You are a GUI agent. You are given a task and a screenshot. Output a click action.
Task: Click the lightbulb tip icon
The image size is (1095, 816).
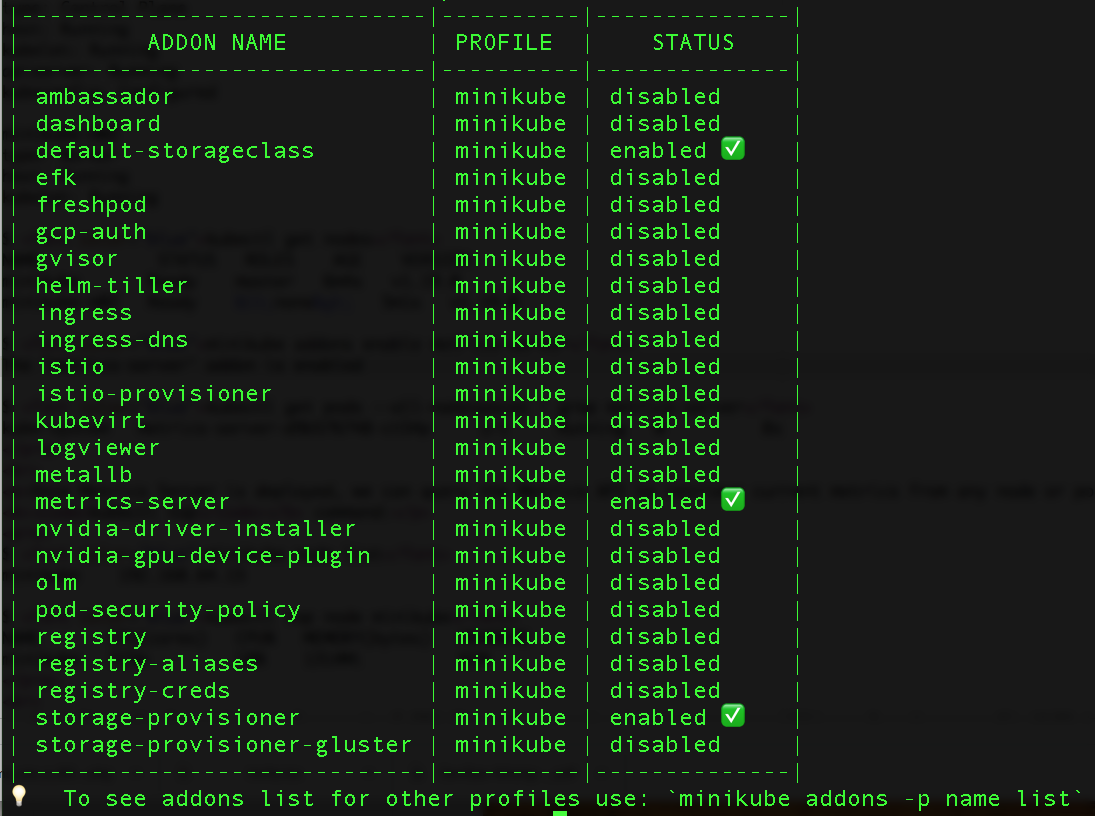[x=19, y=796]
